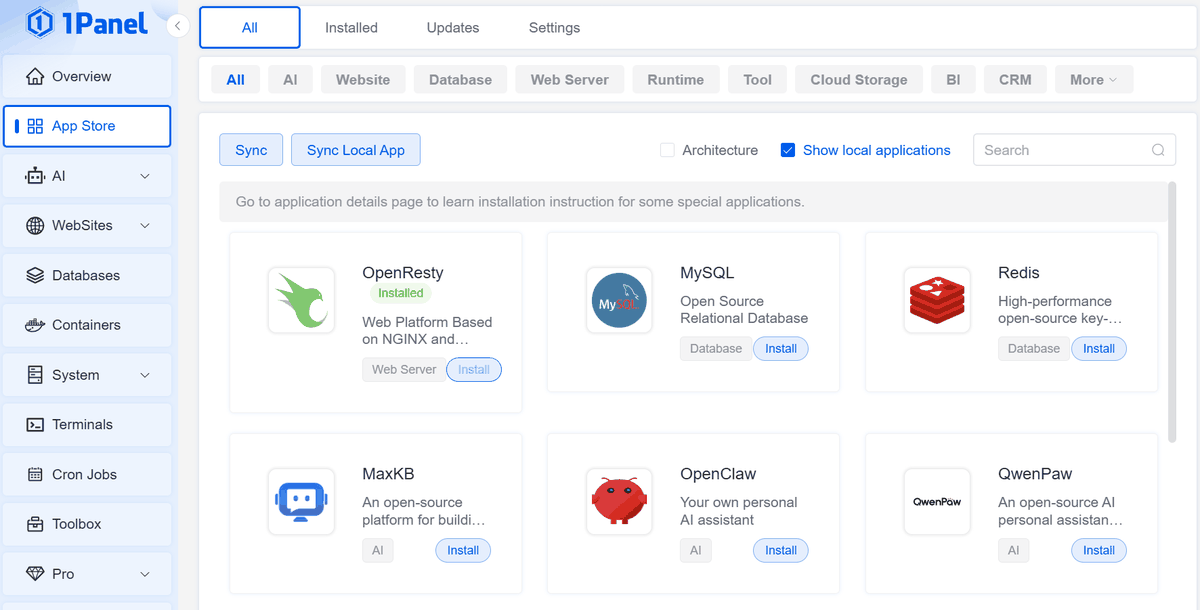Filter apps by AI category
Viewport: 1200px width, 610px height.
pyautogui.click(x=290, y=80)
